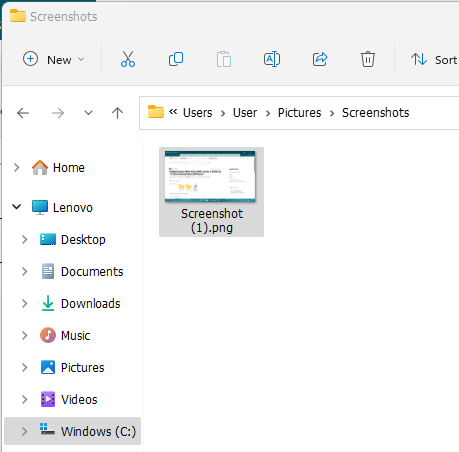
Task: Open dropdown arrow after User breadcrumb
Action: pyautogui.click(x=268, y=114)
